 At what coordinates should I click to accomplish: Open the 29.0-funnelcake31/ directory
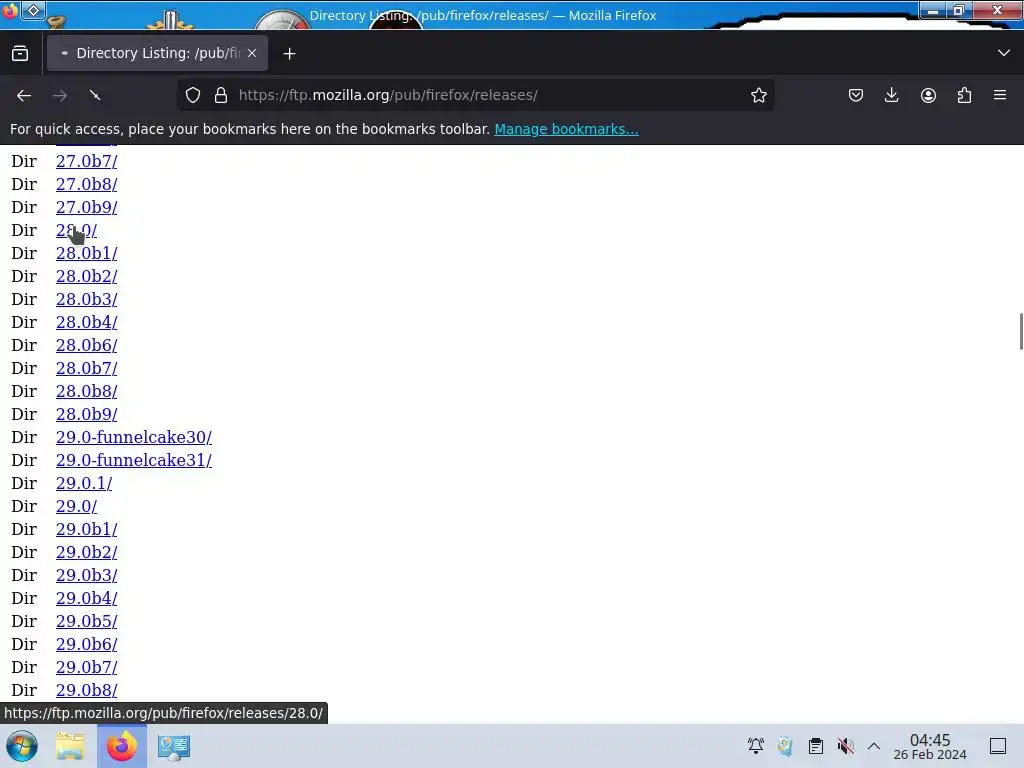click(x=133, y=460)
